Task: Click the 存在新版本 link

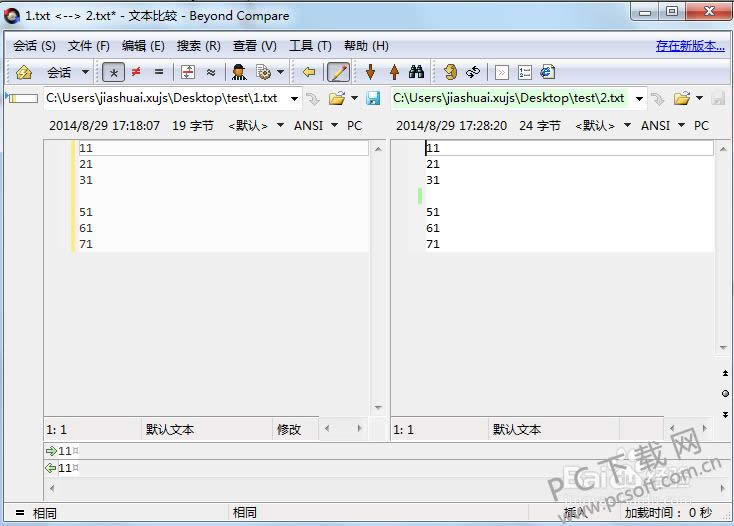Action: [x=690, y=46]
